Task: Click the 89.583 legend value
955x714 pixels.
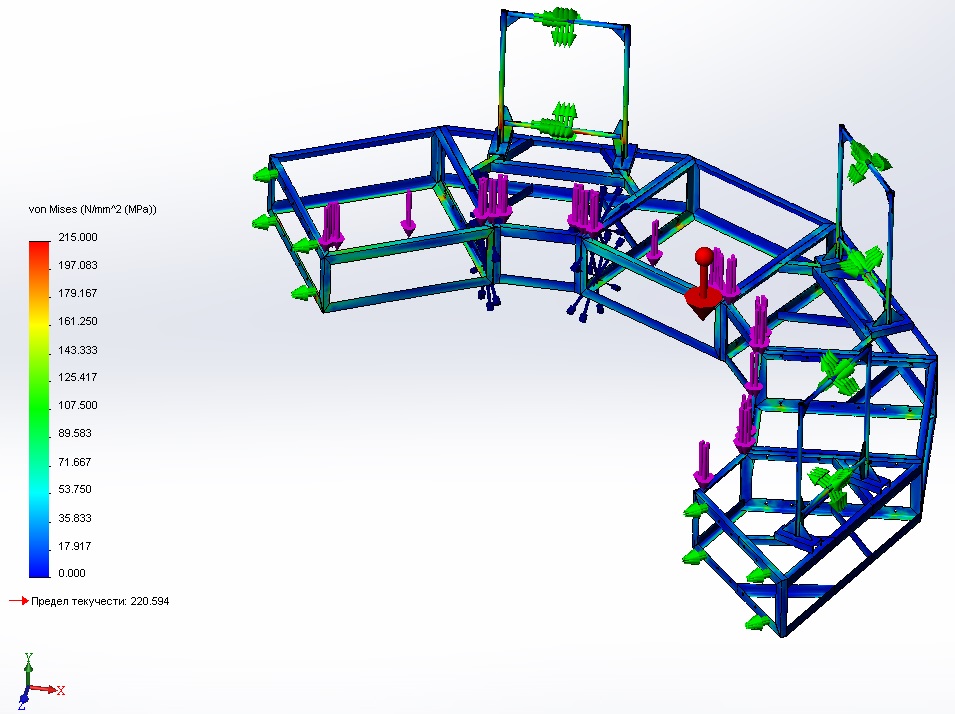Action: click(74, 433)
